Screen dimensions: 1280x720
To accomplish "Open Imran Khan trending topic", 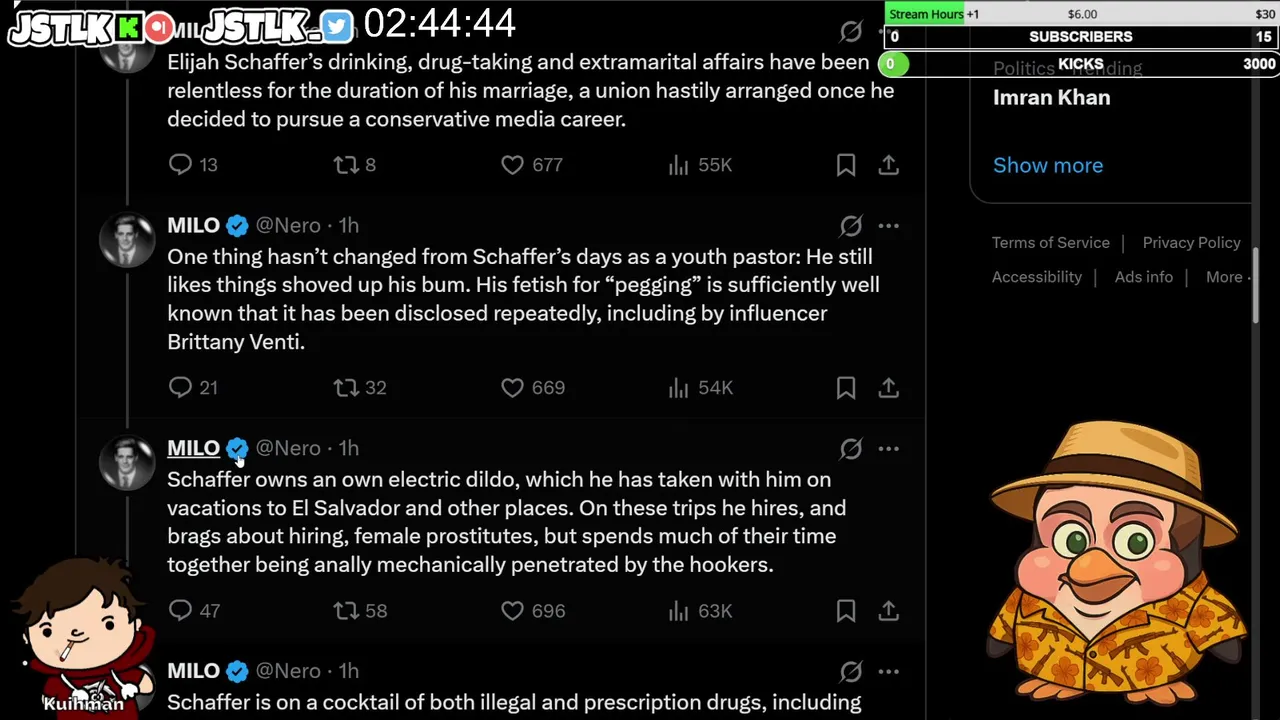I will [x=1051, y=98].
